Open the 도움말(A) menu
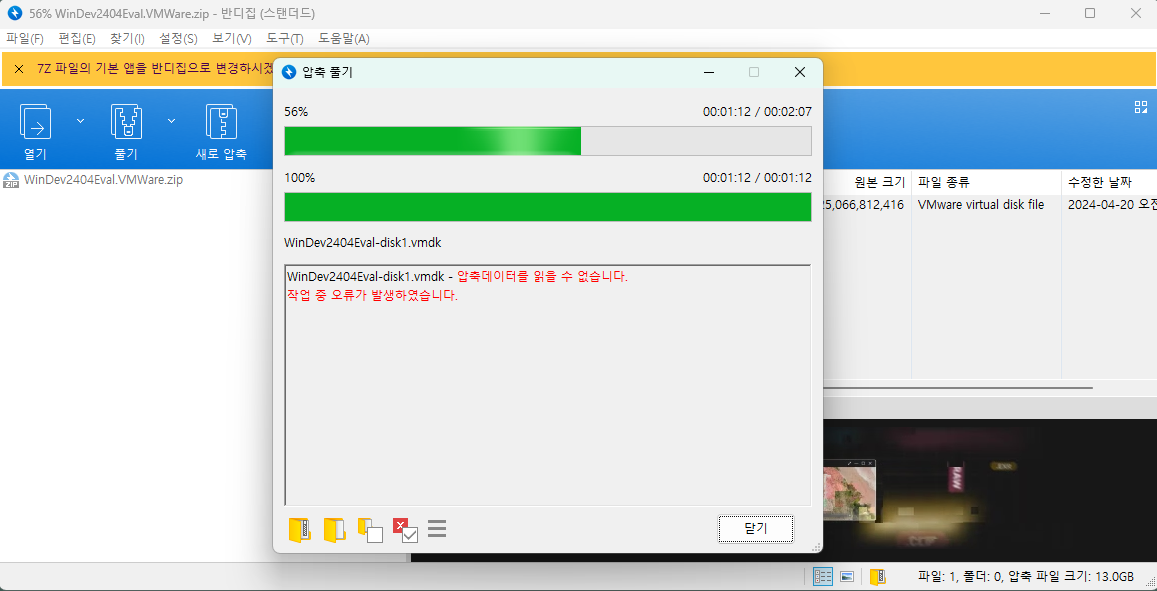This screenshot has width=1157, height=591. coord(344,38)
